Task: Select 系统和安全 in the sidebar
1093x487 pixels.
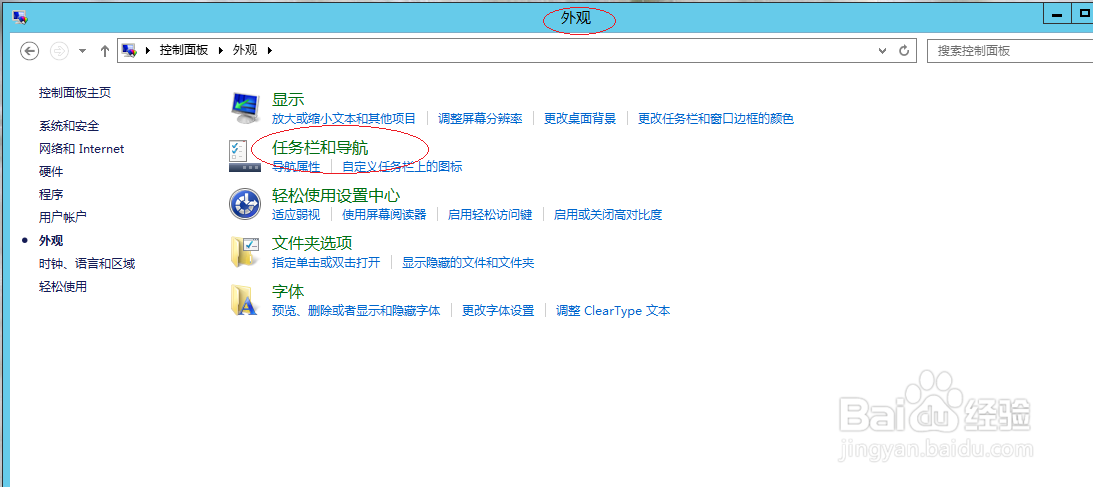Action: tap(69, 126)
